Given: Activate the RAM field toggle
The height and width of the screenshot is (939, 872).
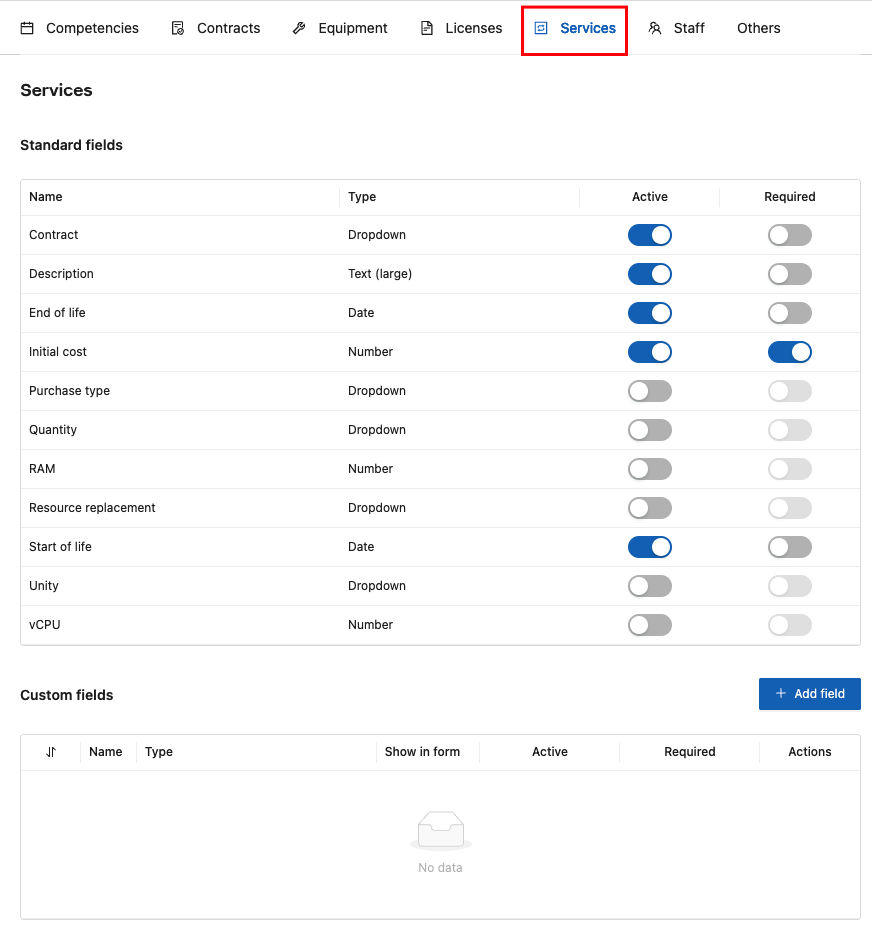Looking at the screenshot, I should tap(649, 469).
